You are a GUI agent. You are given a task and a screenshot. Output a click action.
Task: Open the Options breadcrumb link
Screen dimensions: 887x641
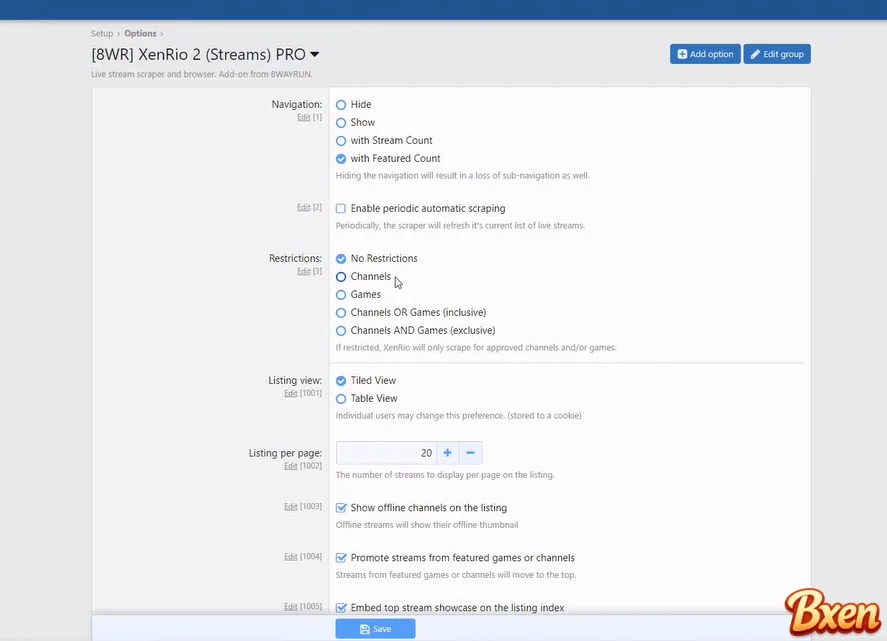pos(140,33)
